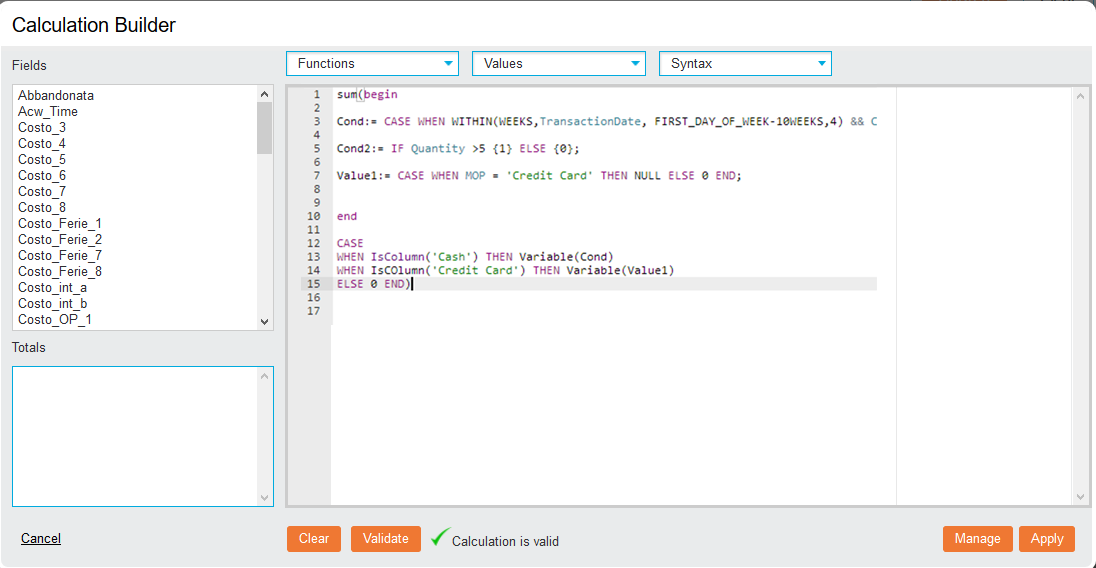The height and width of the screenshot is (568, 1096).
Task: Select the Costo_Ferie_1 field
Action: [x=60, y=224]
